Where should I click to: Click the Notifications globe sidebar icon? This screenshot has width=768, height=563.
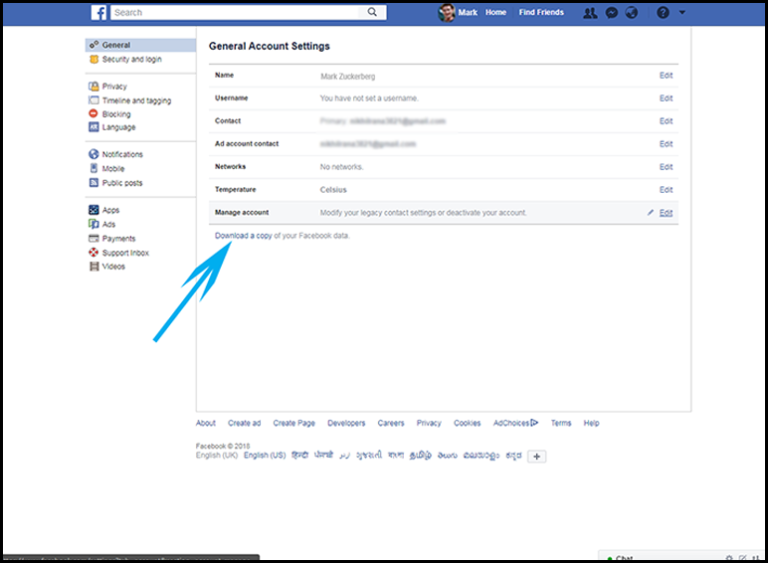click(x=94, y=154)
